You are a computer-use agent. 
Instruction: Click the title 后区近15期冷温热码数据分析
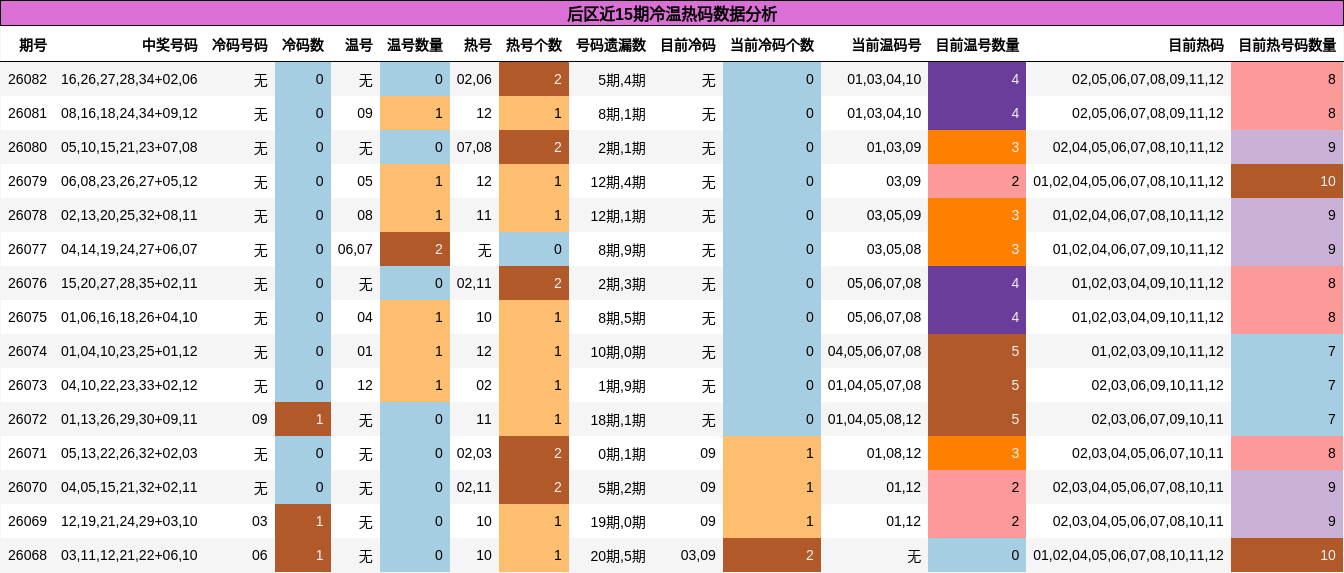[x=672, y=14]
